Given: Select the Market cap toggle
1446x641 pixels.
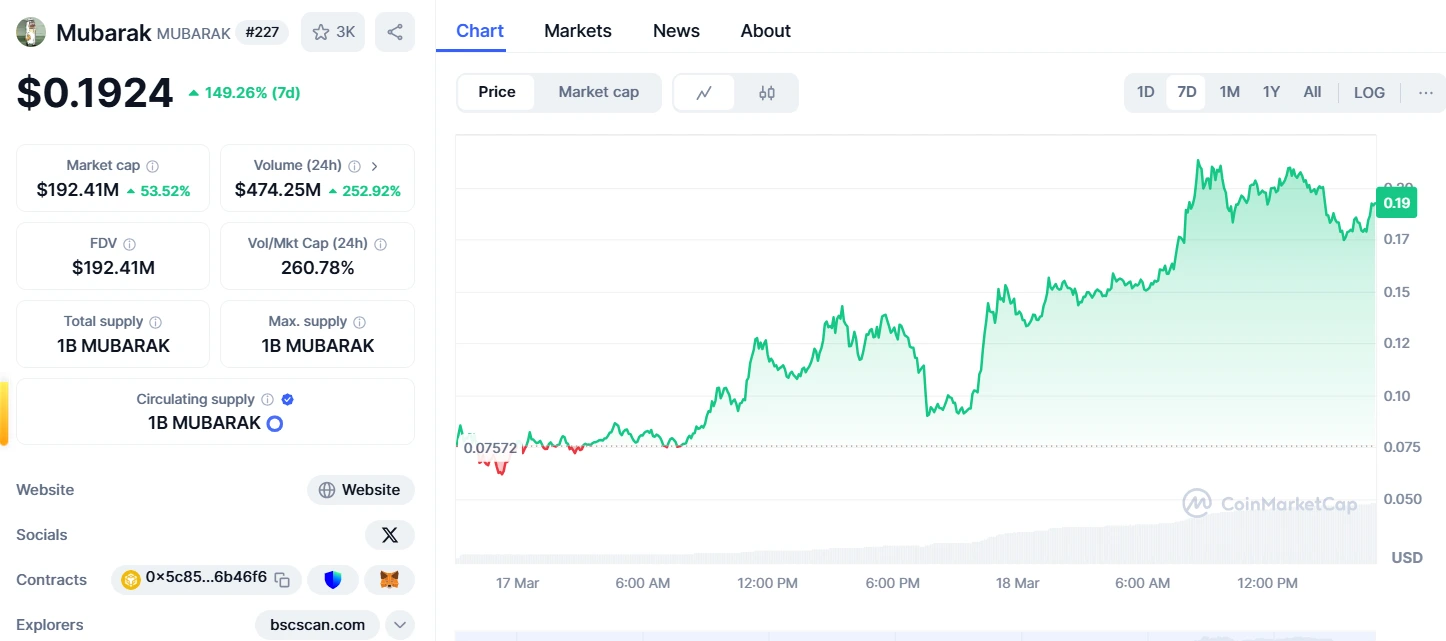Looking at the screenshot, I should coord(598,92).
